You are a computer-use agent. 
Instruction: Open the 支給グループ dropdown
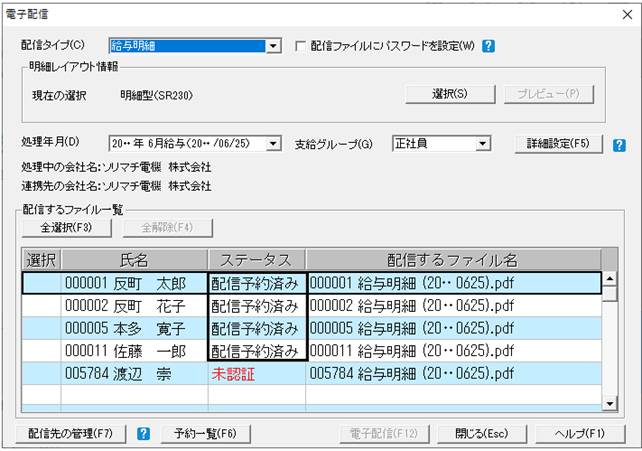click(x=483, y=144)
